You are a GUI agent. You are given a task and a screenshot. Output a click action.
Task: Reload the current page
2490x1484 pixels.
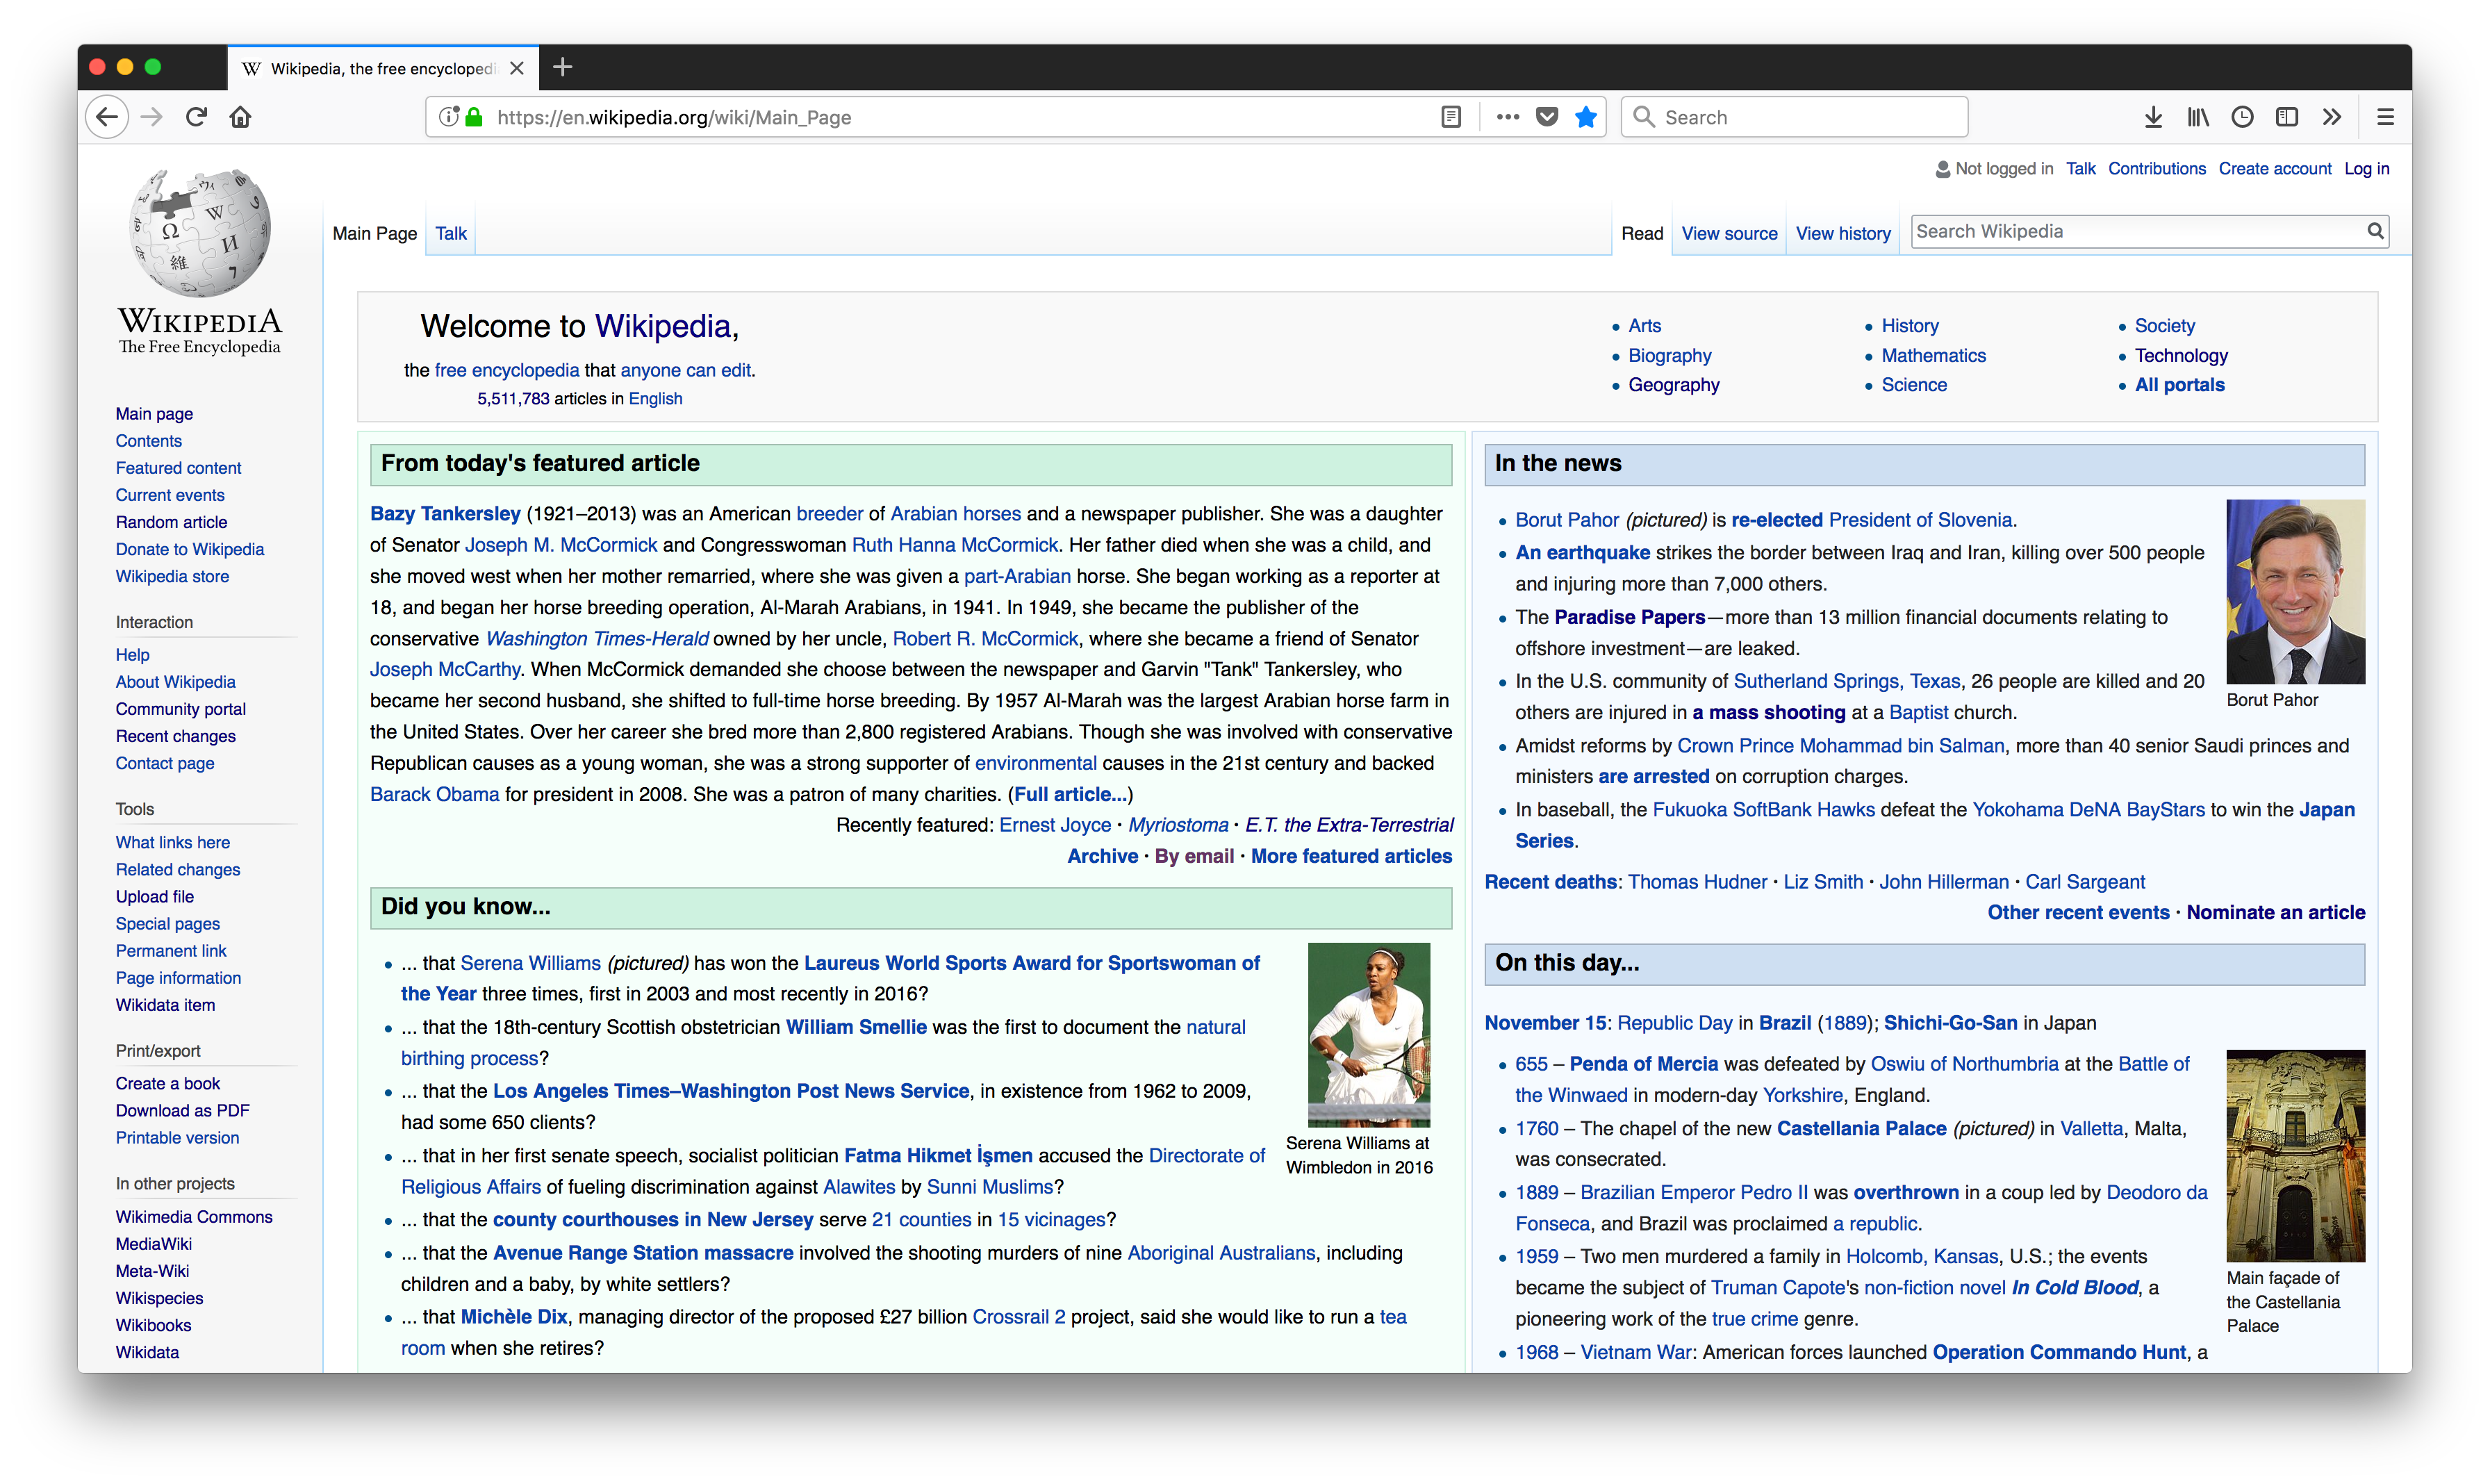[196, 117]
